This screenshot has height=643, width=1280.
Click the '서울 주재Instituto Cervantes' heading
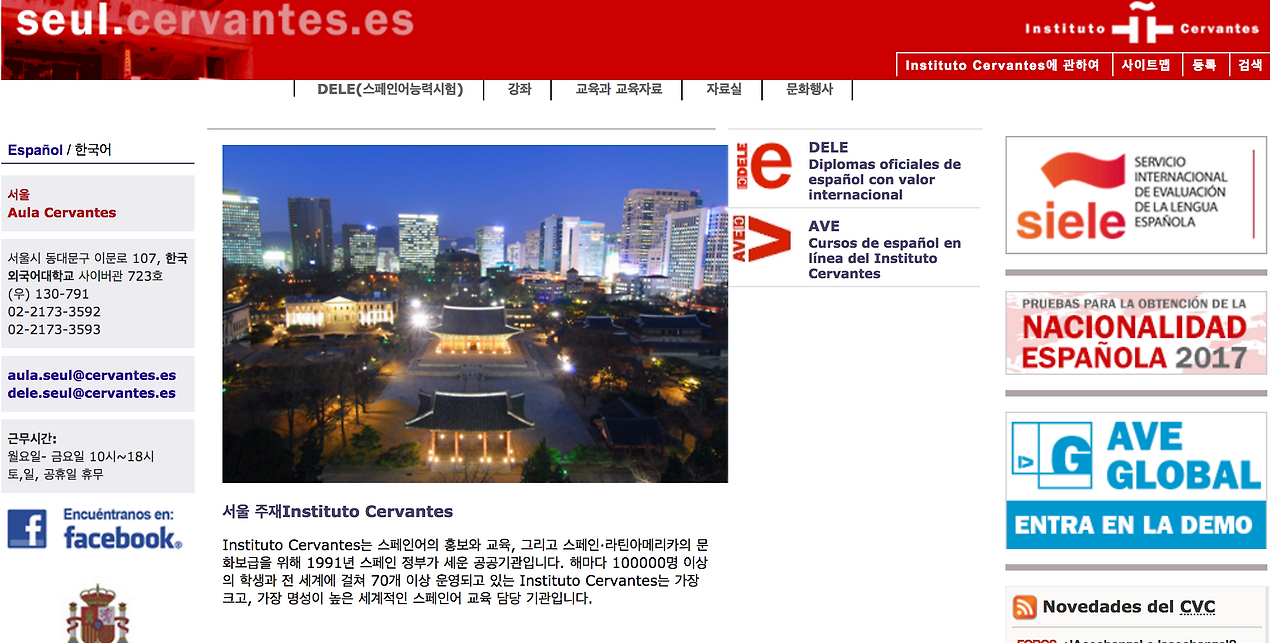tap(338, 511)
